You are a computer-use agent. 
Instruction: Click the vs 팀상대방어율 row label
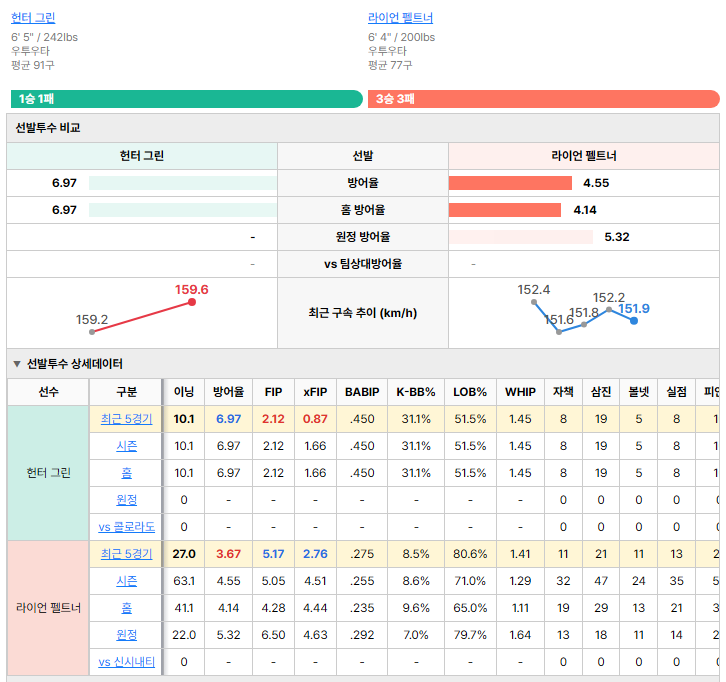pos(363,264)
